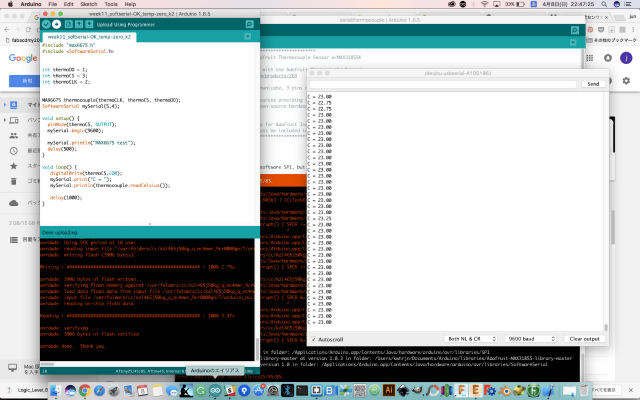Click the Trash icon in Dock
The image size is (640, 400).
(x=584, y=391)
